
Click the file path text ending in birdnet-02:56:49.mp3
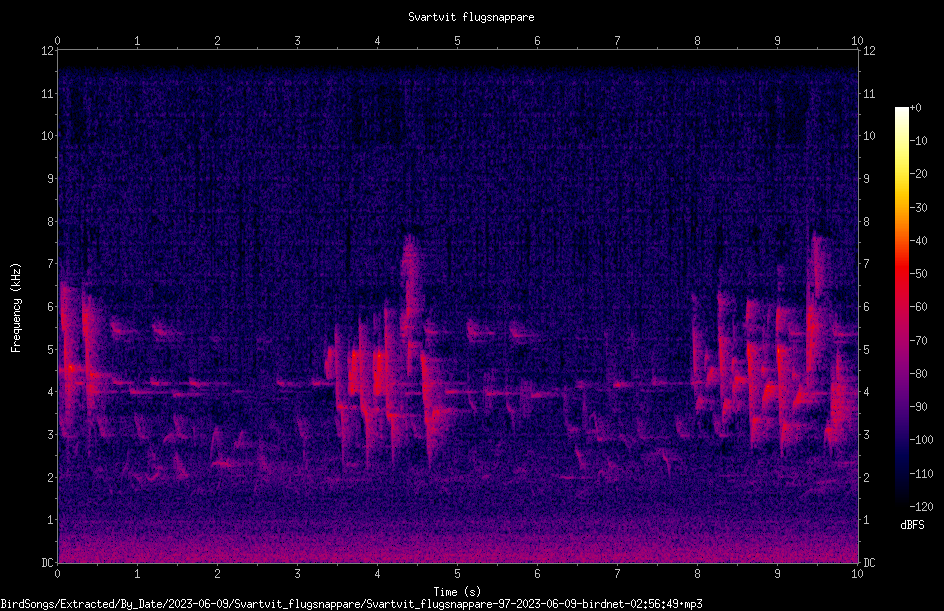351,604
